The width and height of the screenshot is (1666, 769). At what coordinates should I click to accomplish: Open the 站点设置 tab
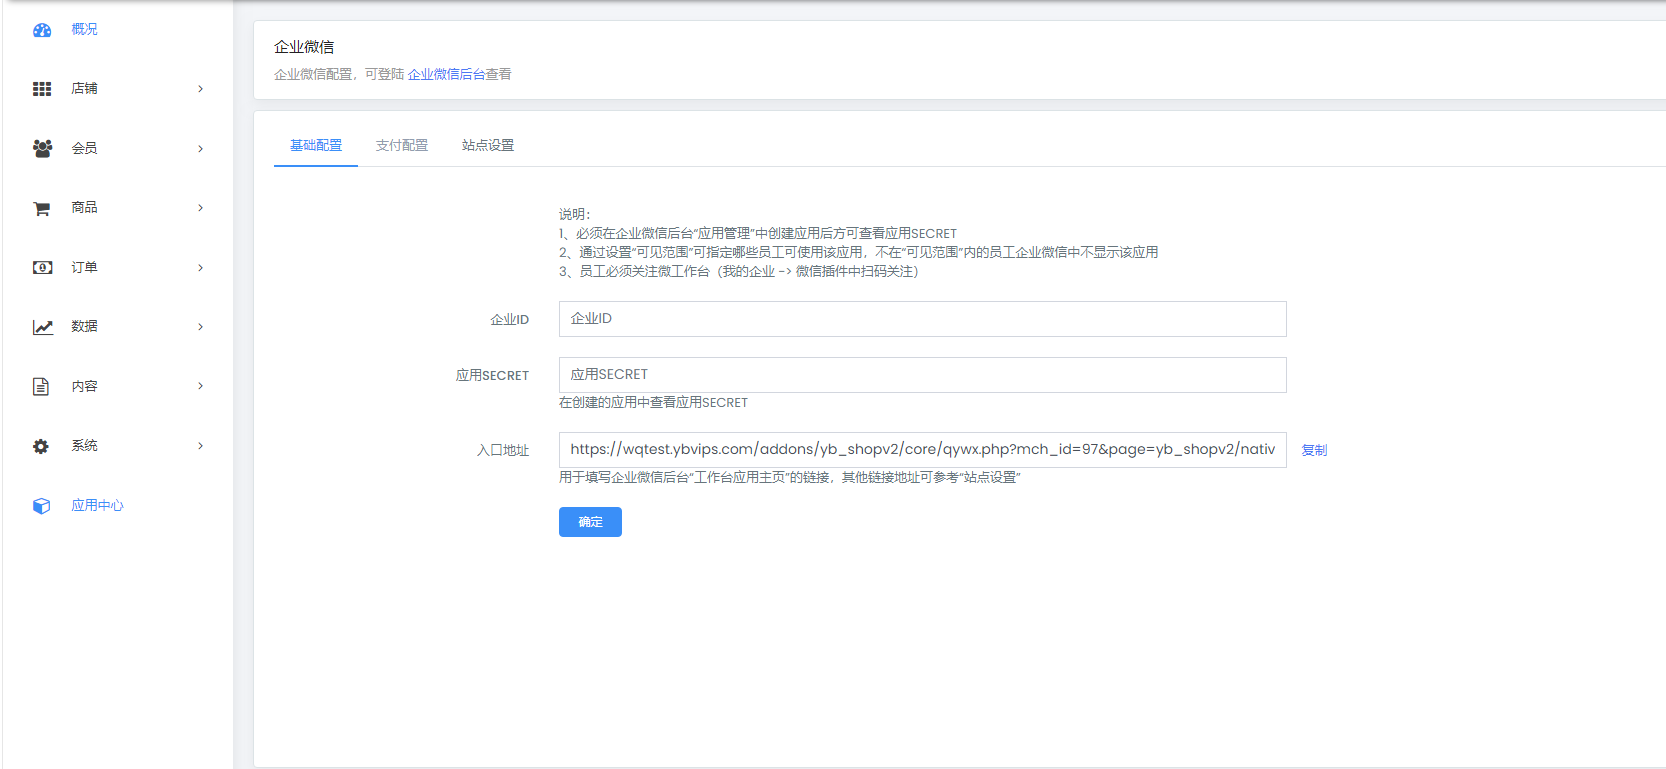coord(488,146)
